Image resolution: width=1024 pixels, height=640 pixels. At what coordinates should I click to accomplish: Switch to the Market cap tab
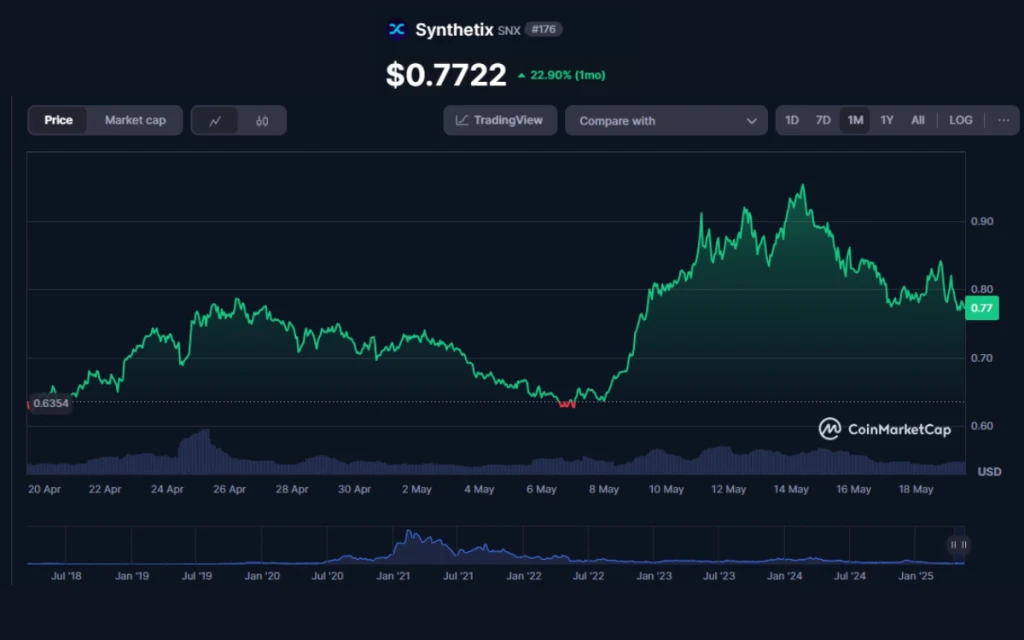(135, 120)
